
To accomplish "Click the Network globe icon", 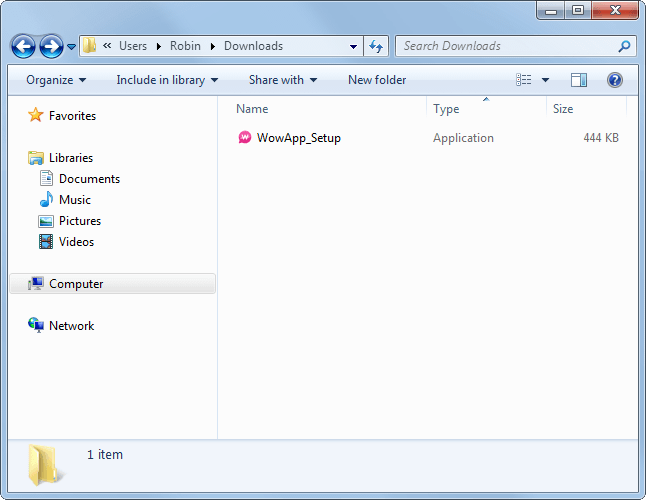I will 36,325.
